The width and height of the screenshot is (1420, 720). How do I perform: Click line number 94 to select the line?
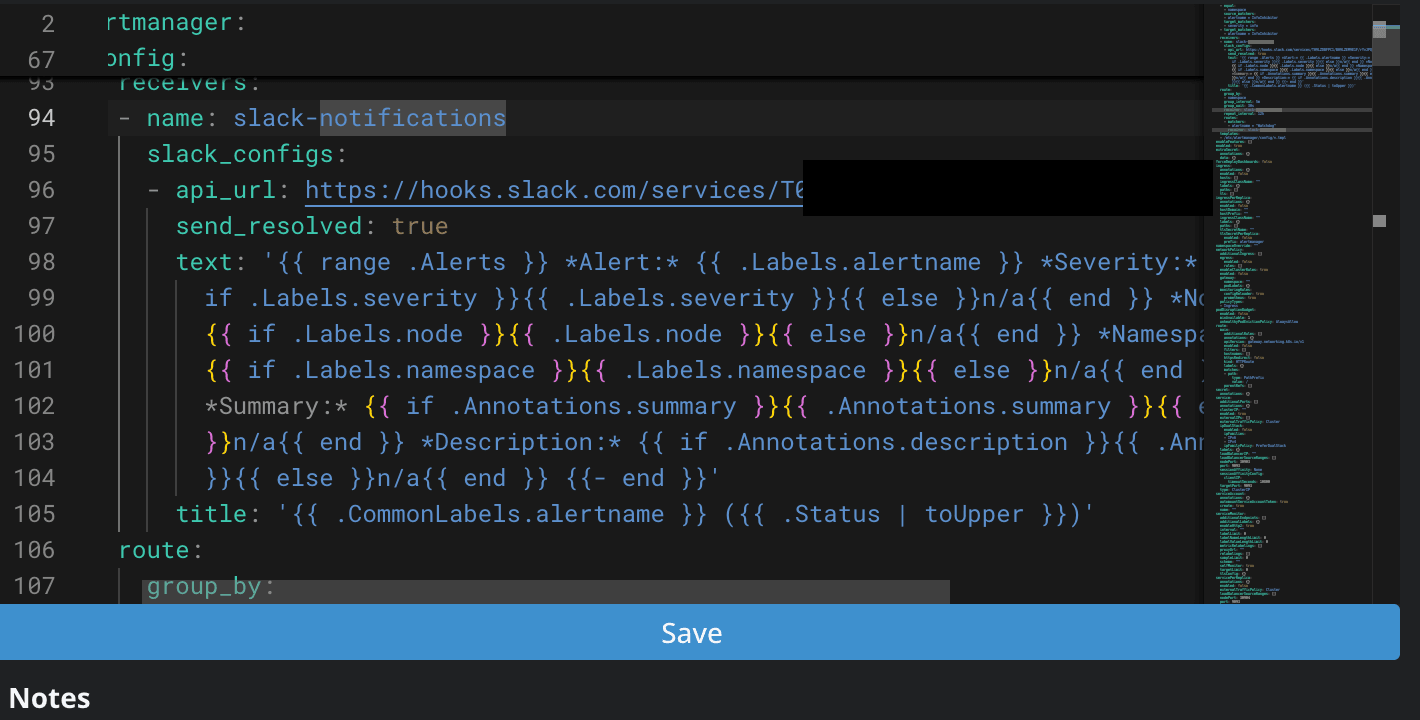coord(41,117)
